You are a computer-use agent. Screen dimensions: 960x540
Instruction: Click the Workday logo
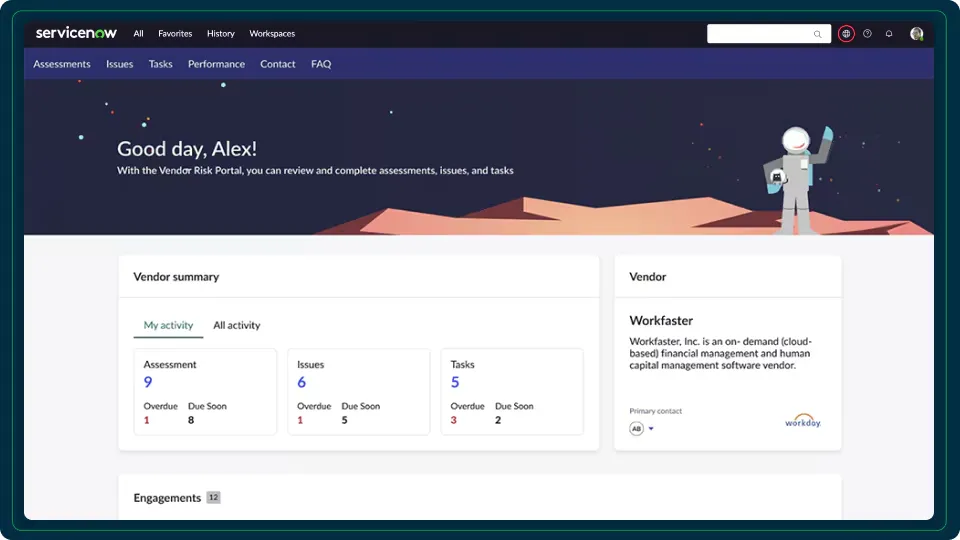803,421
